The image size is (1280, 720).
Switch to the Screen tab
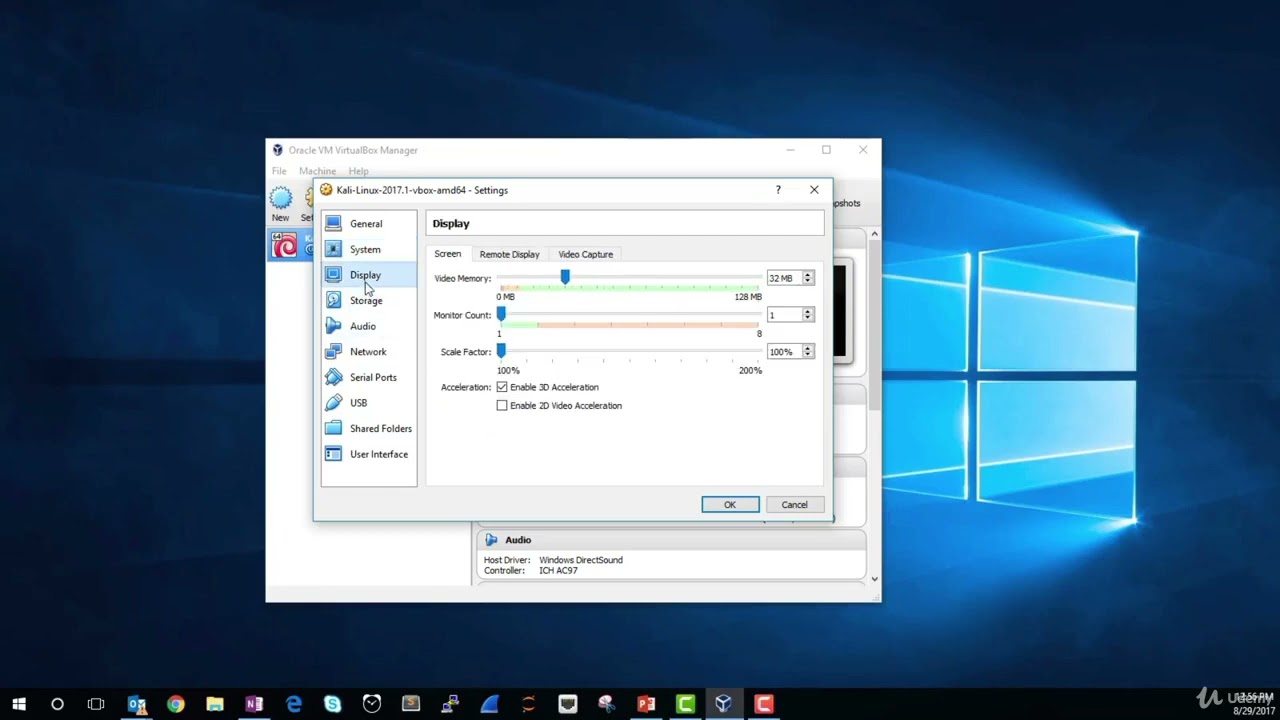[x=448, y=254]
